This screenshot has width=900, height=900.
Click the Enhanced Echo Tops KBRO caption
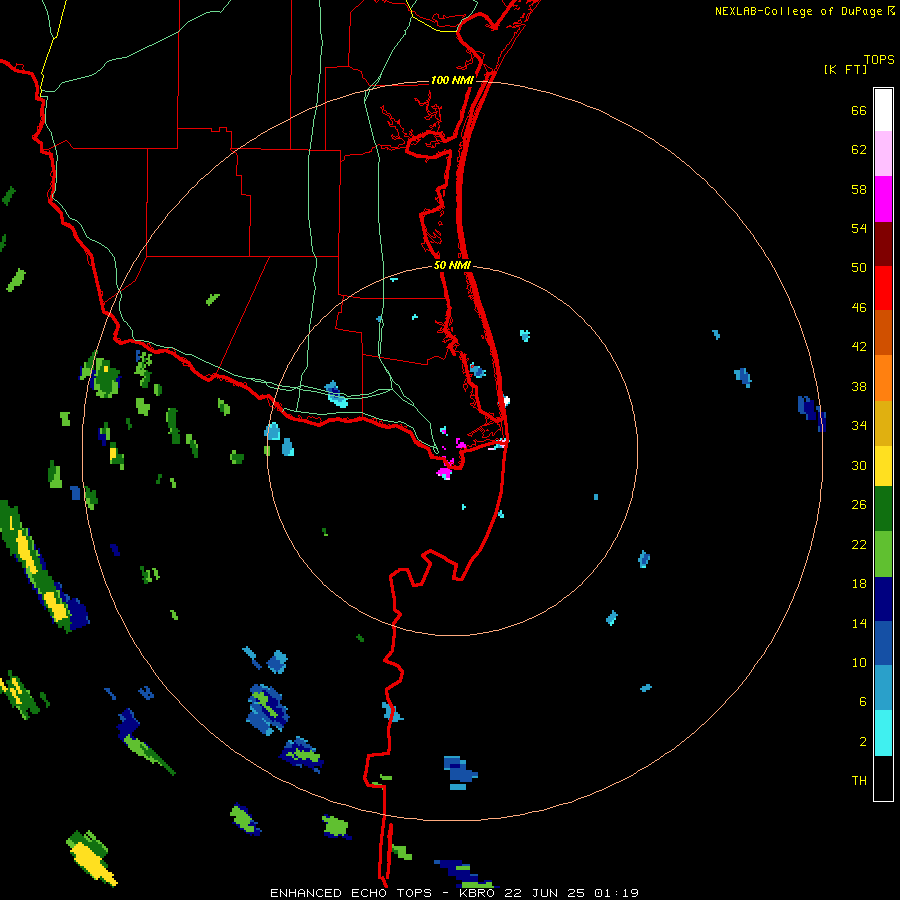(x=454, y=893)
